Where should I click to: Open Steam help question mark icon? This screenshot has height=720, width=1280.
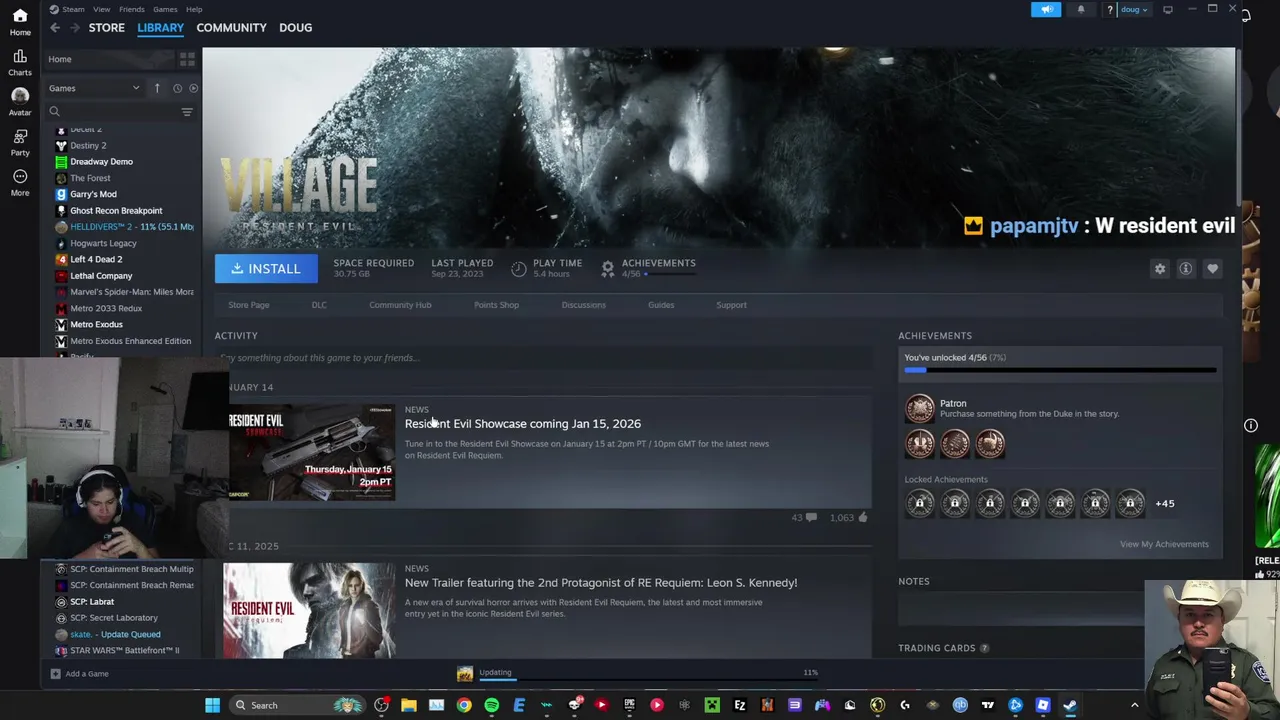1109,9
